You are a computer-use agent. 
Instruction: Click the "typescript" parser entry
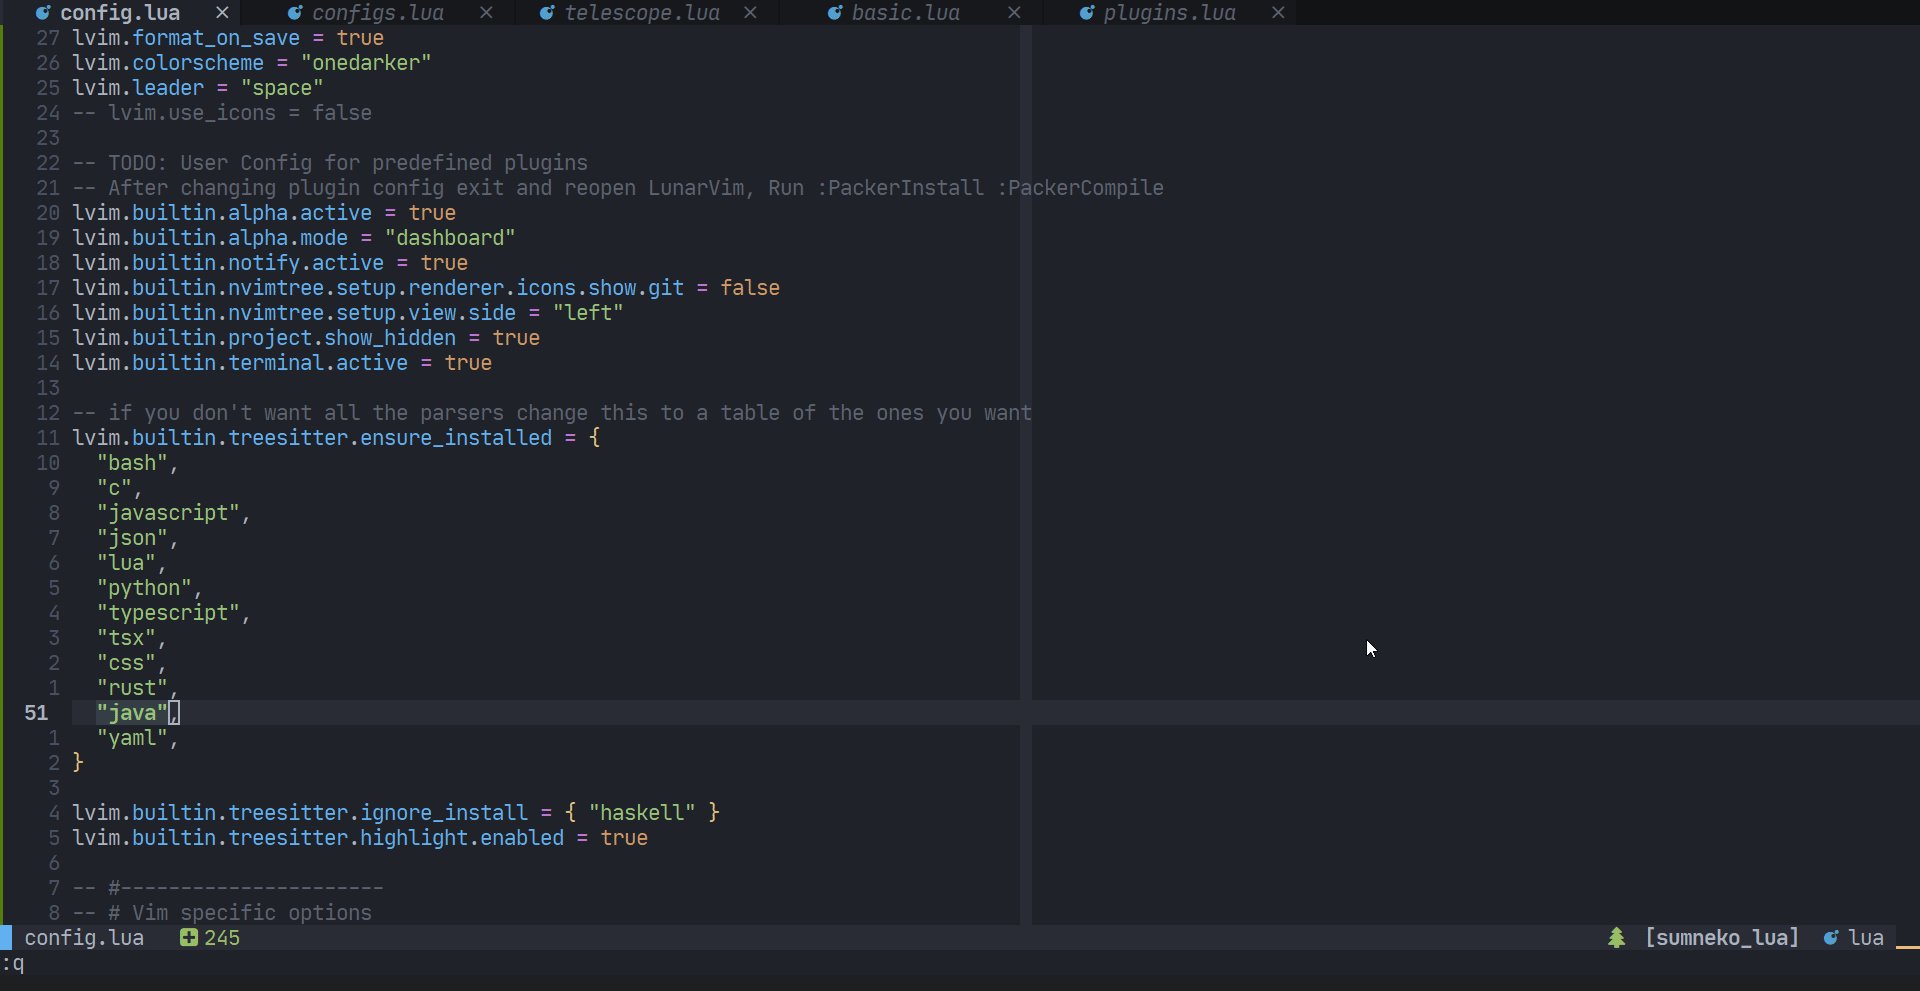[168, 613]
